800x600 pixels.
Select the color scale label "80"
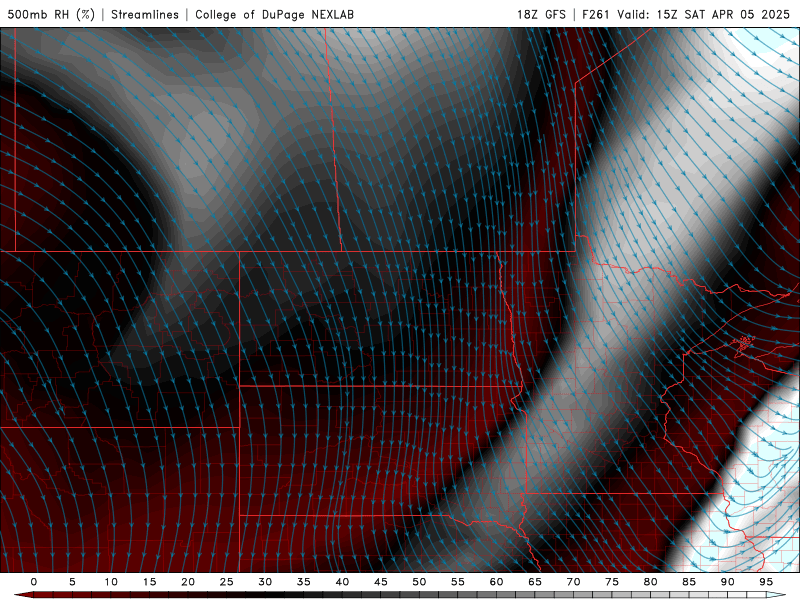pyautogui.click(x=650, y=582)
